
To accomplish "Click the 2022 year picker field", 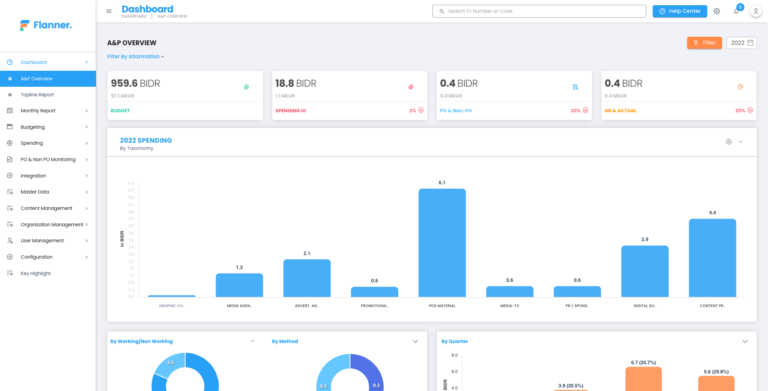I will (x=742, y=43).
